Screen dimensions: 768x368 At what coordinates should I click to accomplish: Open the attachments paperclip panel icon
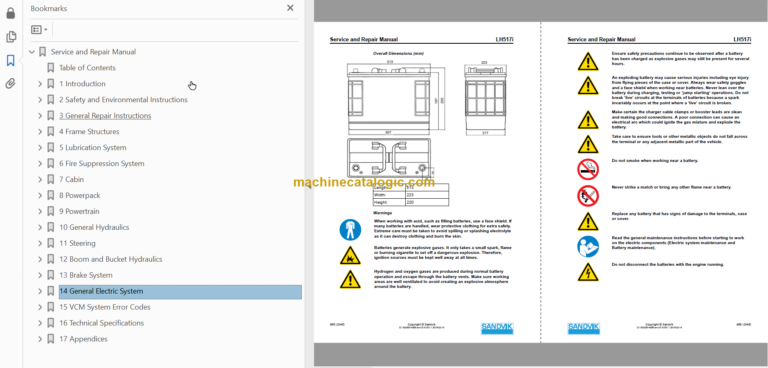click(x=10, y=84)
